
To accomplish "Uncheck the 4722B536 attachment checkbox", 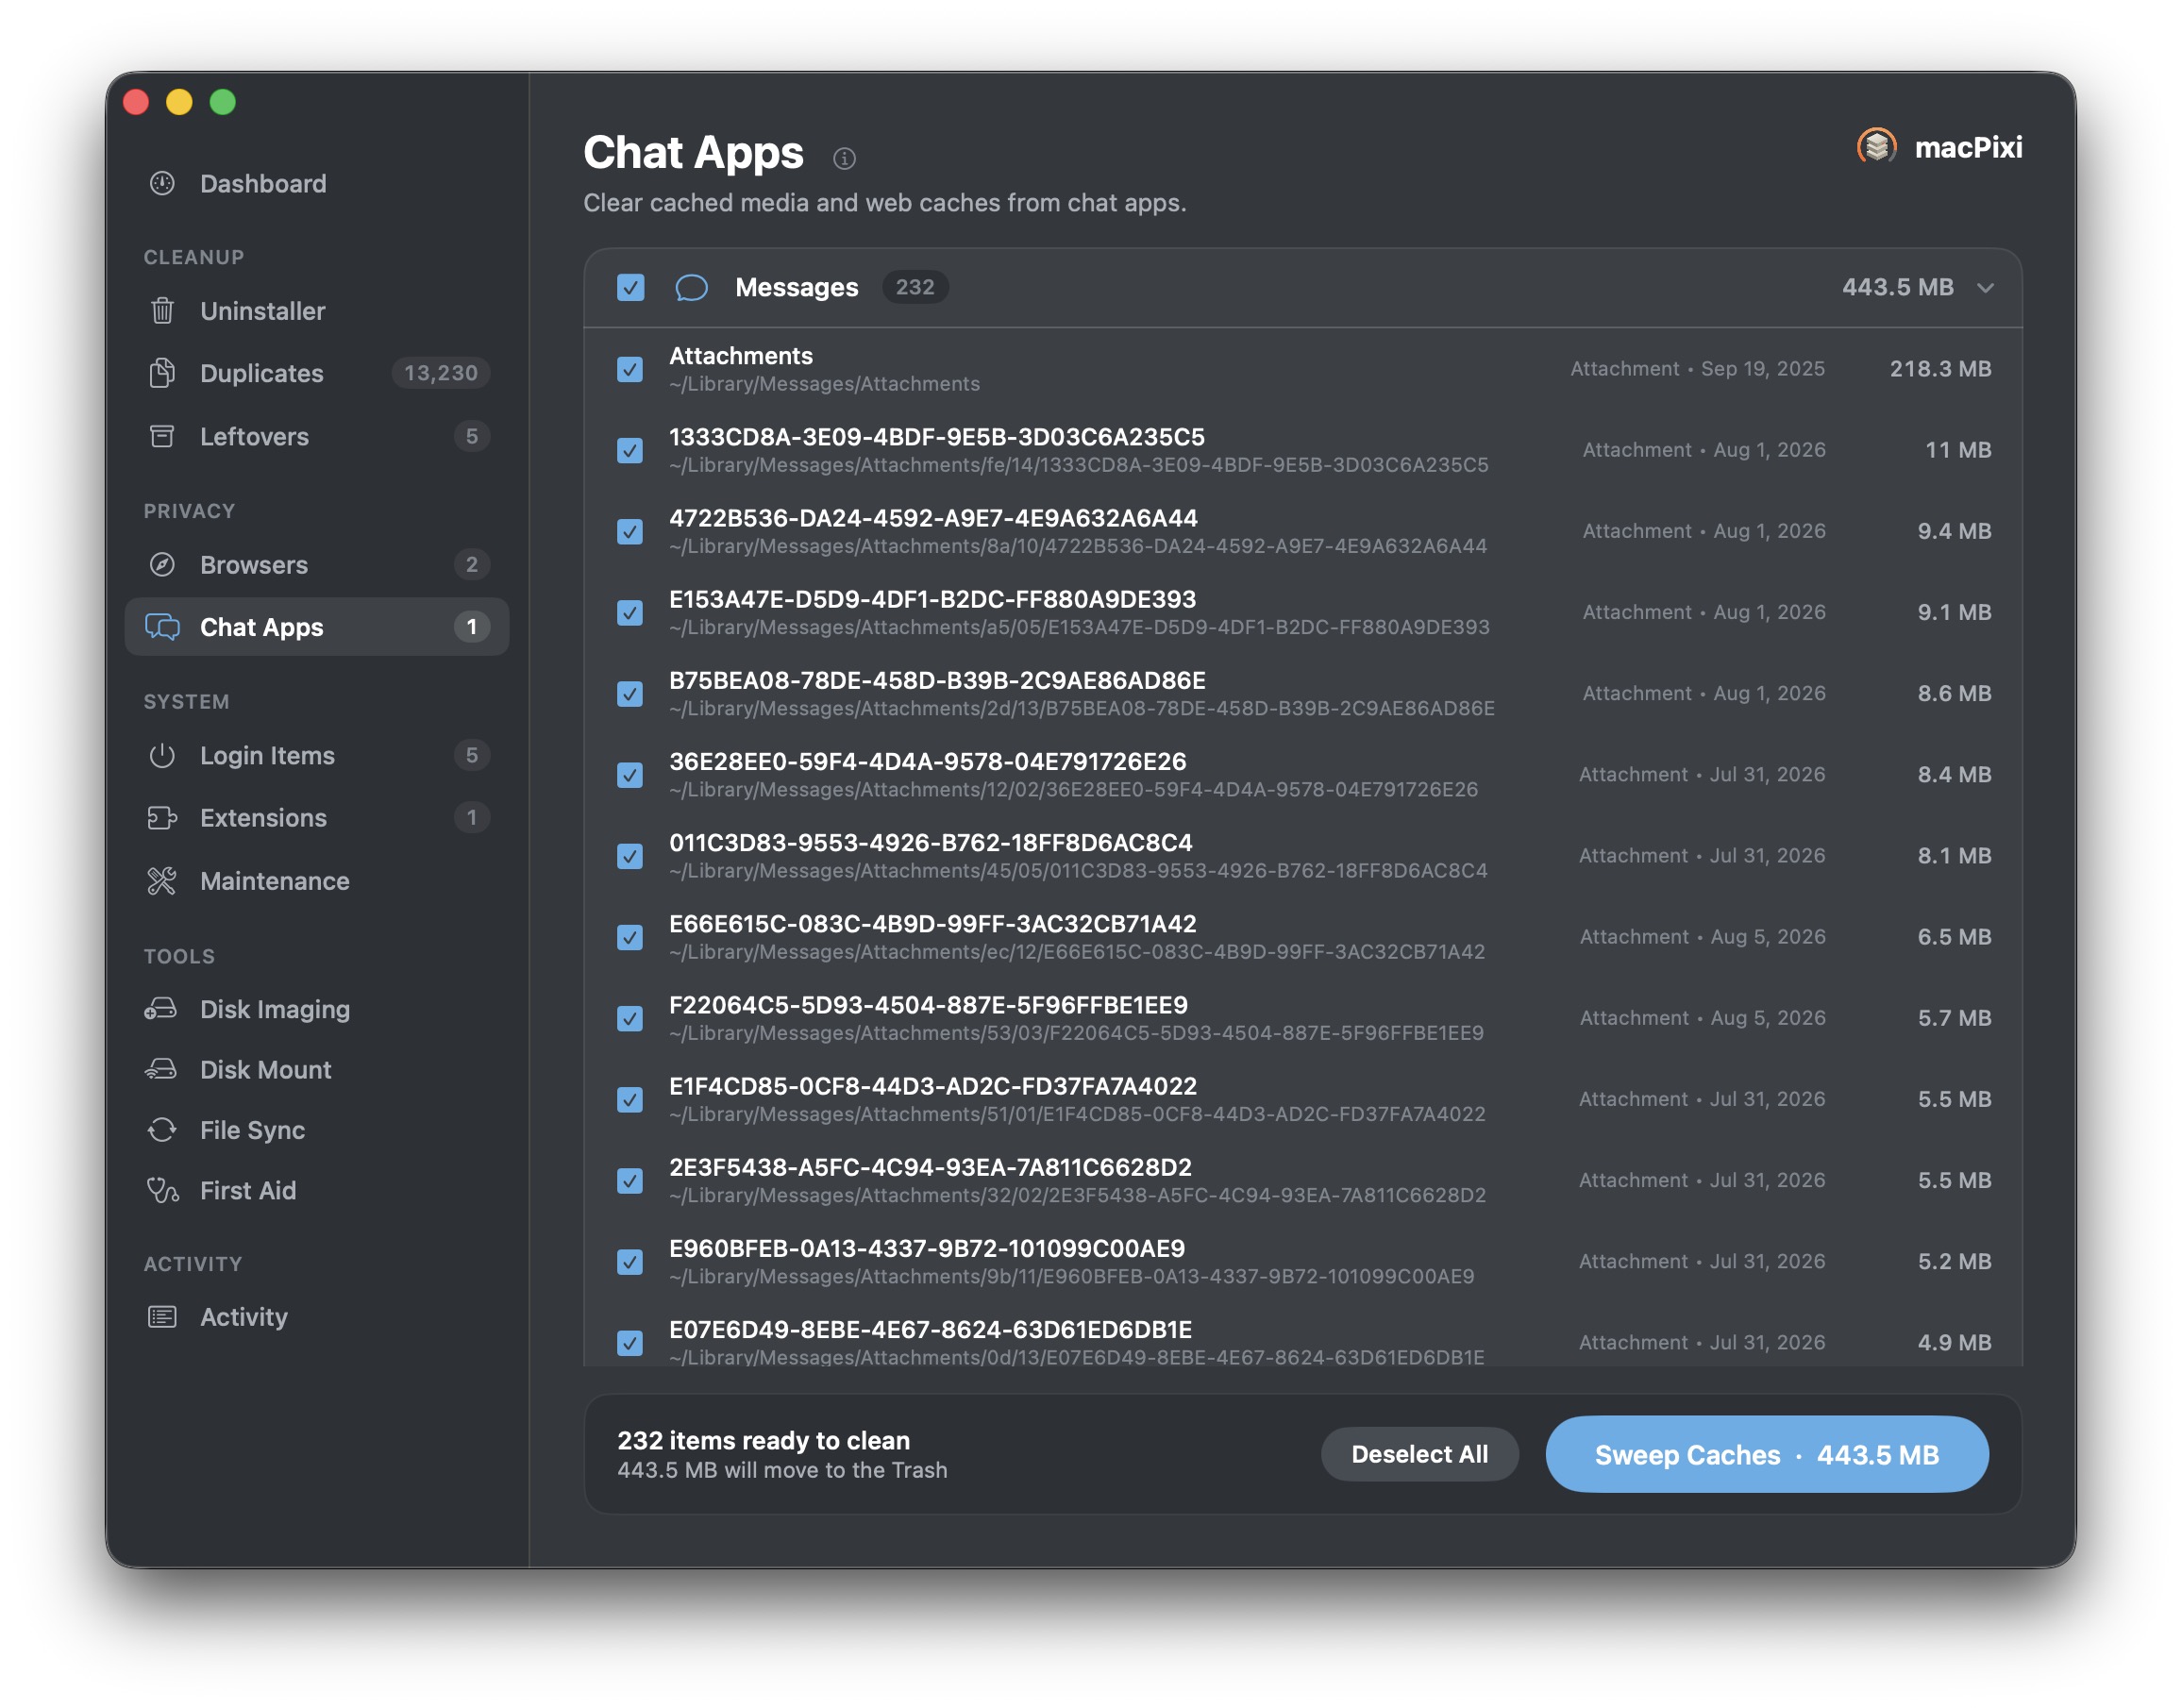I will [630, 532].
